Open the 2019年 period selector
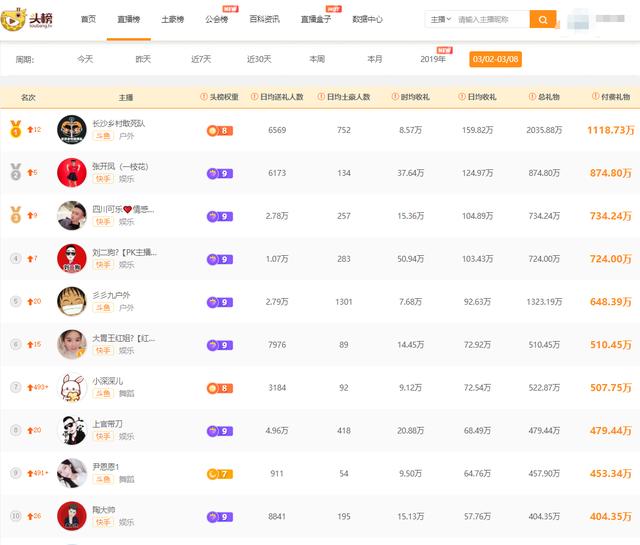This screenshot has height=545, width=640. (433, 59)
